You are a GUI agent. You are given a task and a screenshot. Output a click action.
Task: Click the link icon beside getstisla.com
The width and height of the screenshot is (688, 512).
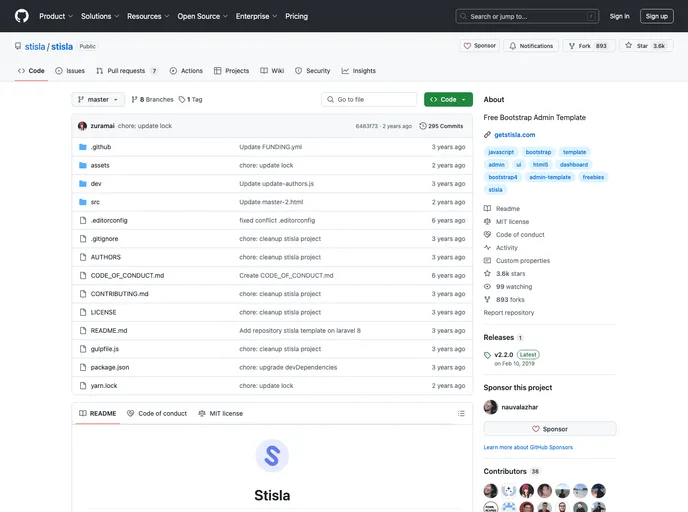[x=487, y=135]
